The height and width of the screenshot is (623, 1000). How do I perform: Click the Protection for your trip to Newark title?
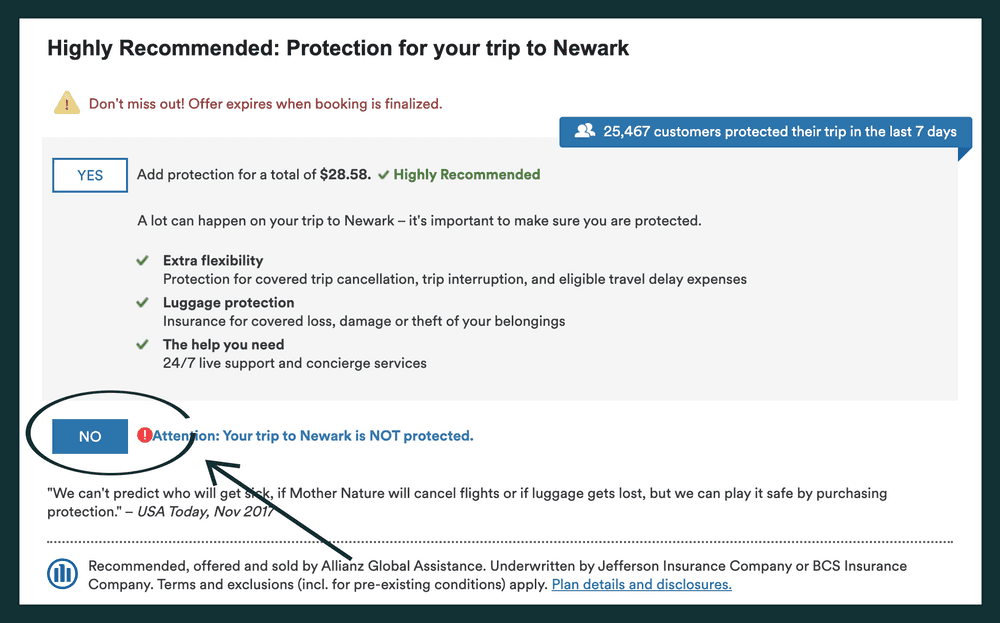(x=338, y=48)
